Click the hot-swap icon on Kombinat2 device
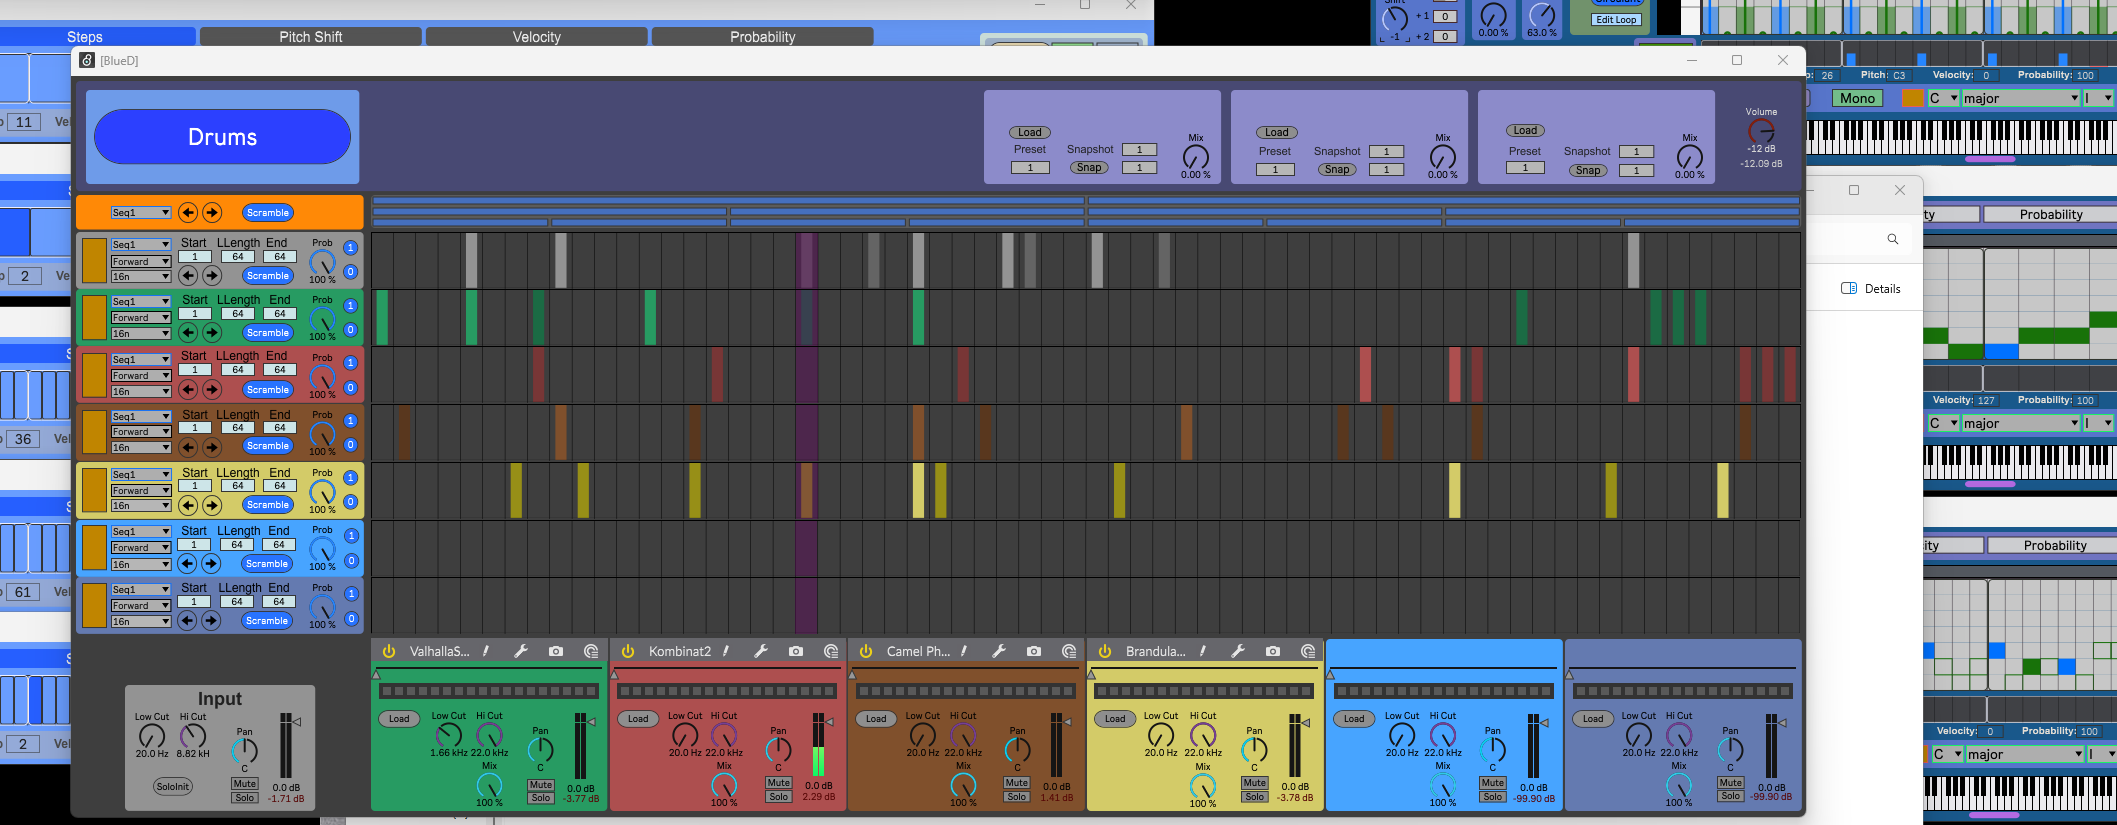2117x825 pixels. click(x=831, y=651)
